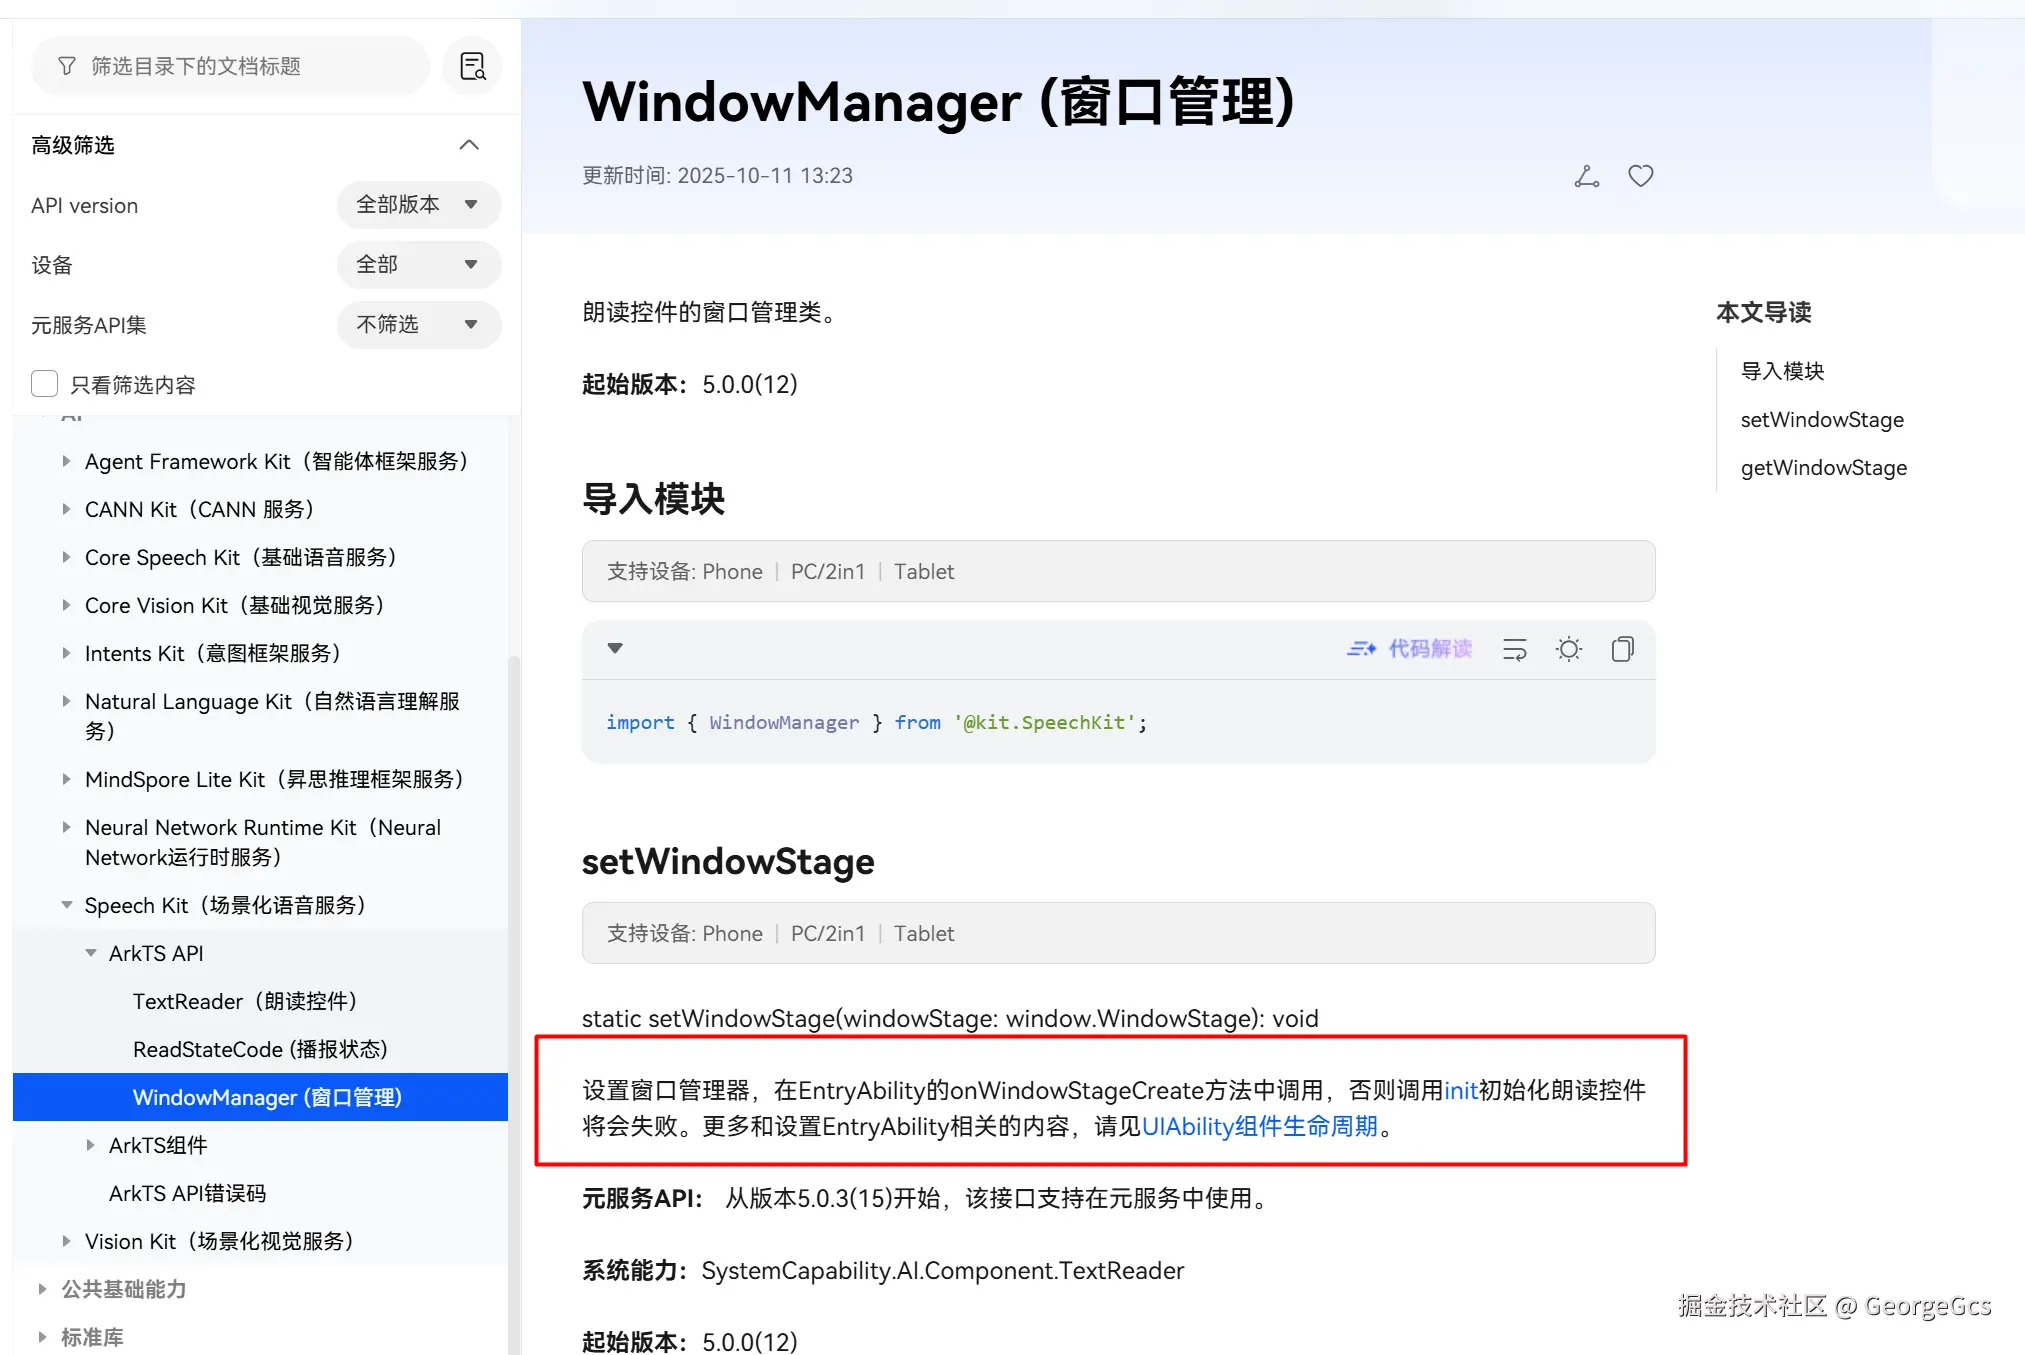Toggle line wrap in code block
Screen dimensions: 2025x1355
click(x=1514, y=649)
